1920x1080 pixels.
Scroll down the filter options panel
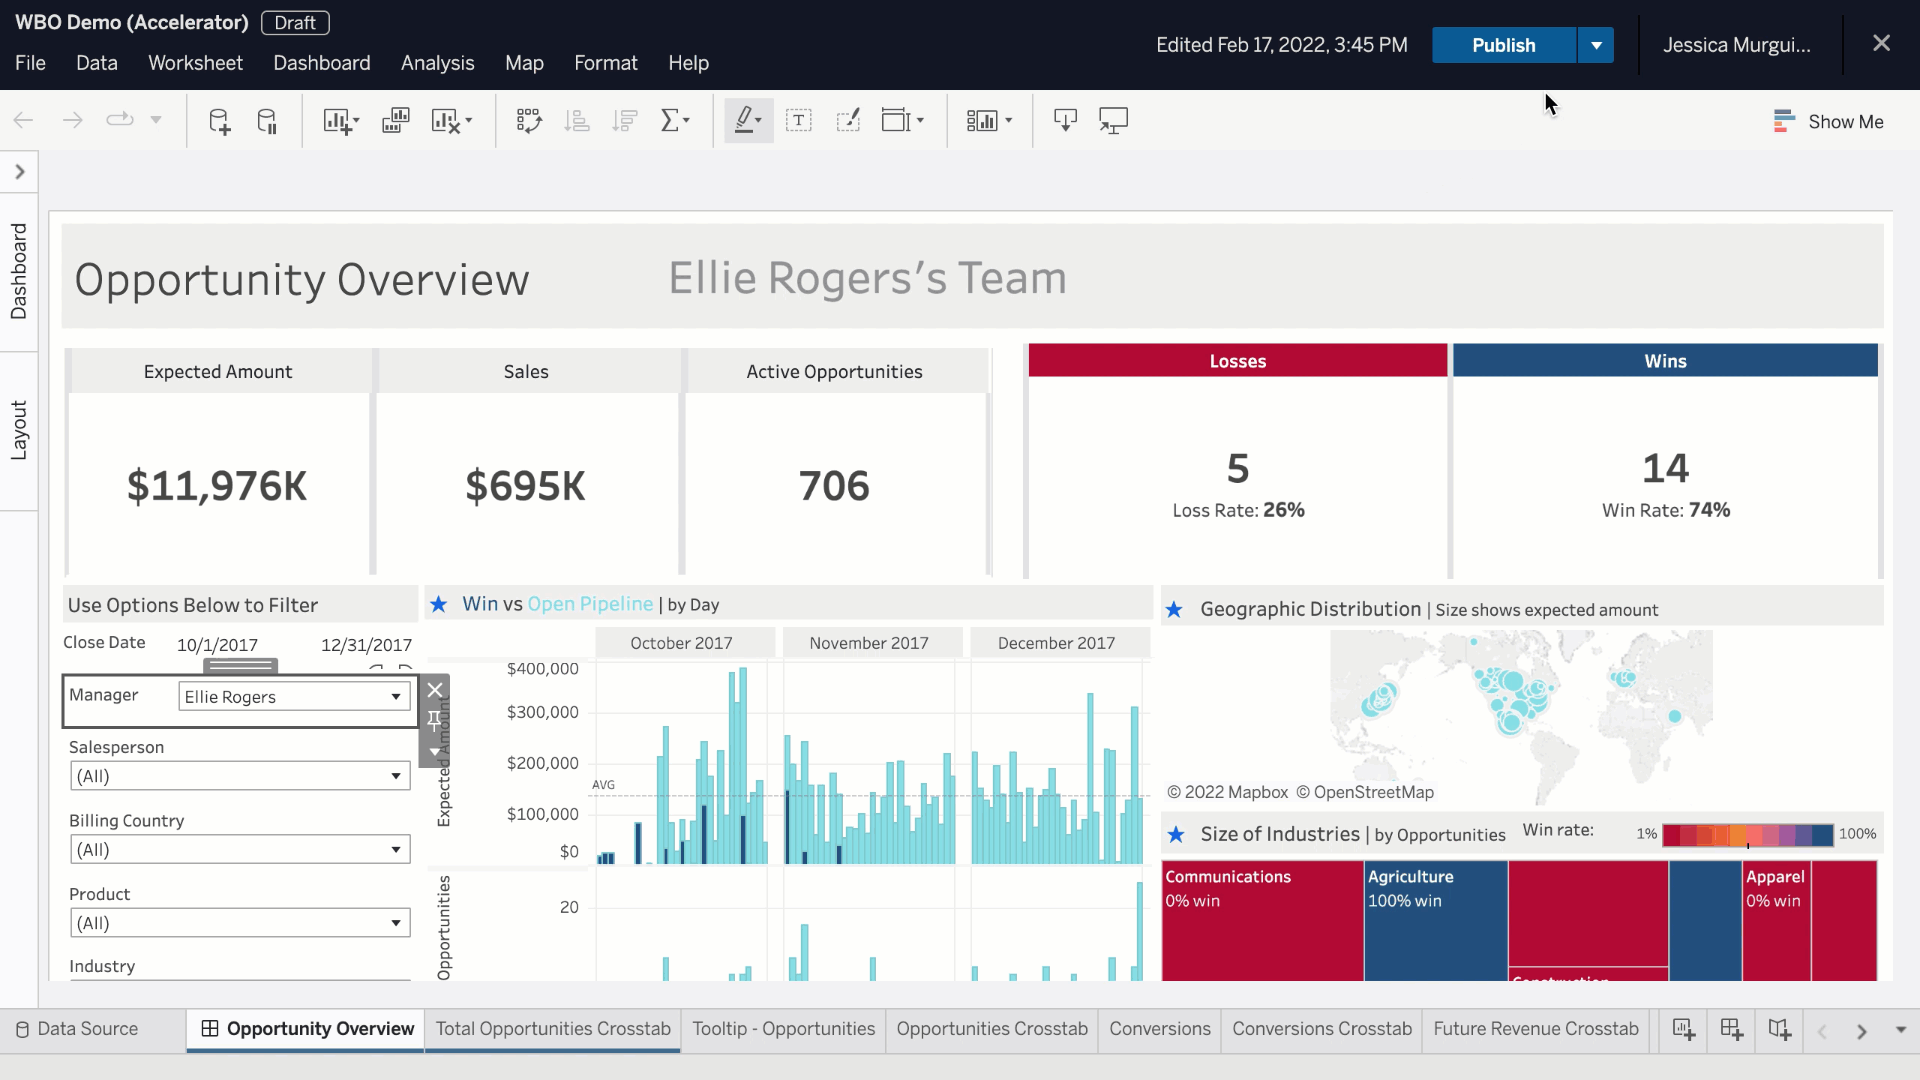pyautogui.click(x=435, y=753)
